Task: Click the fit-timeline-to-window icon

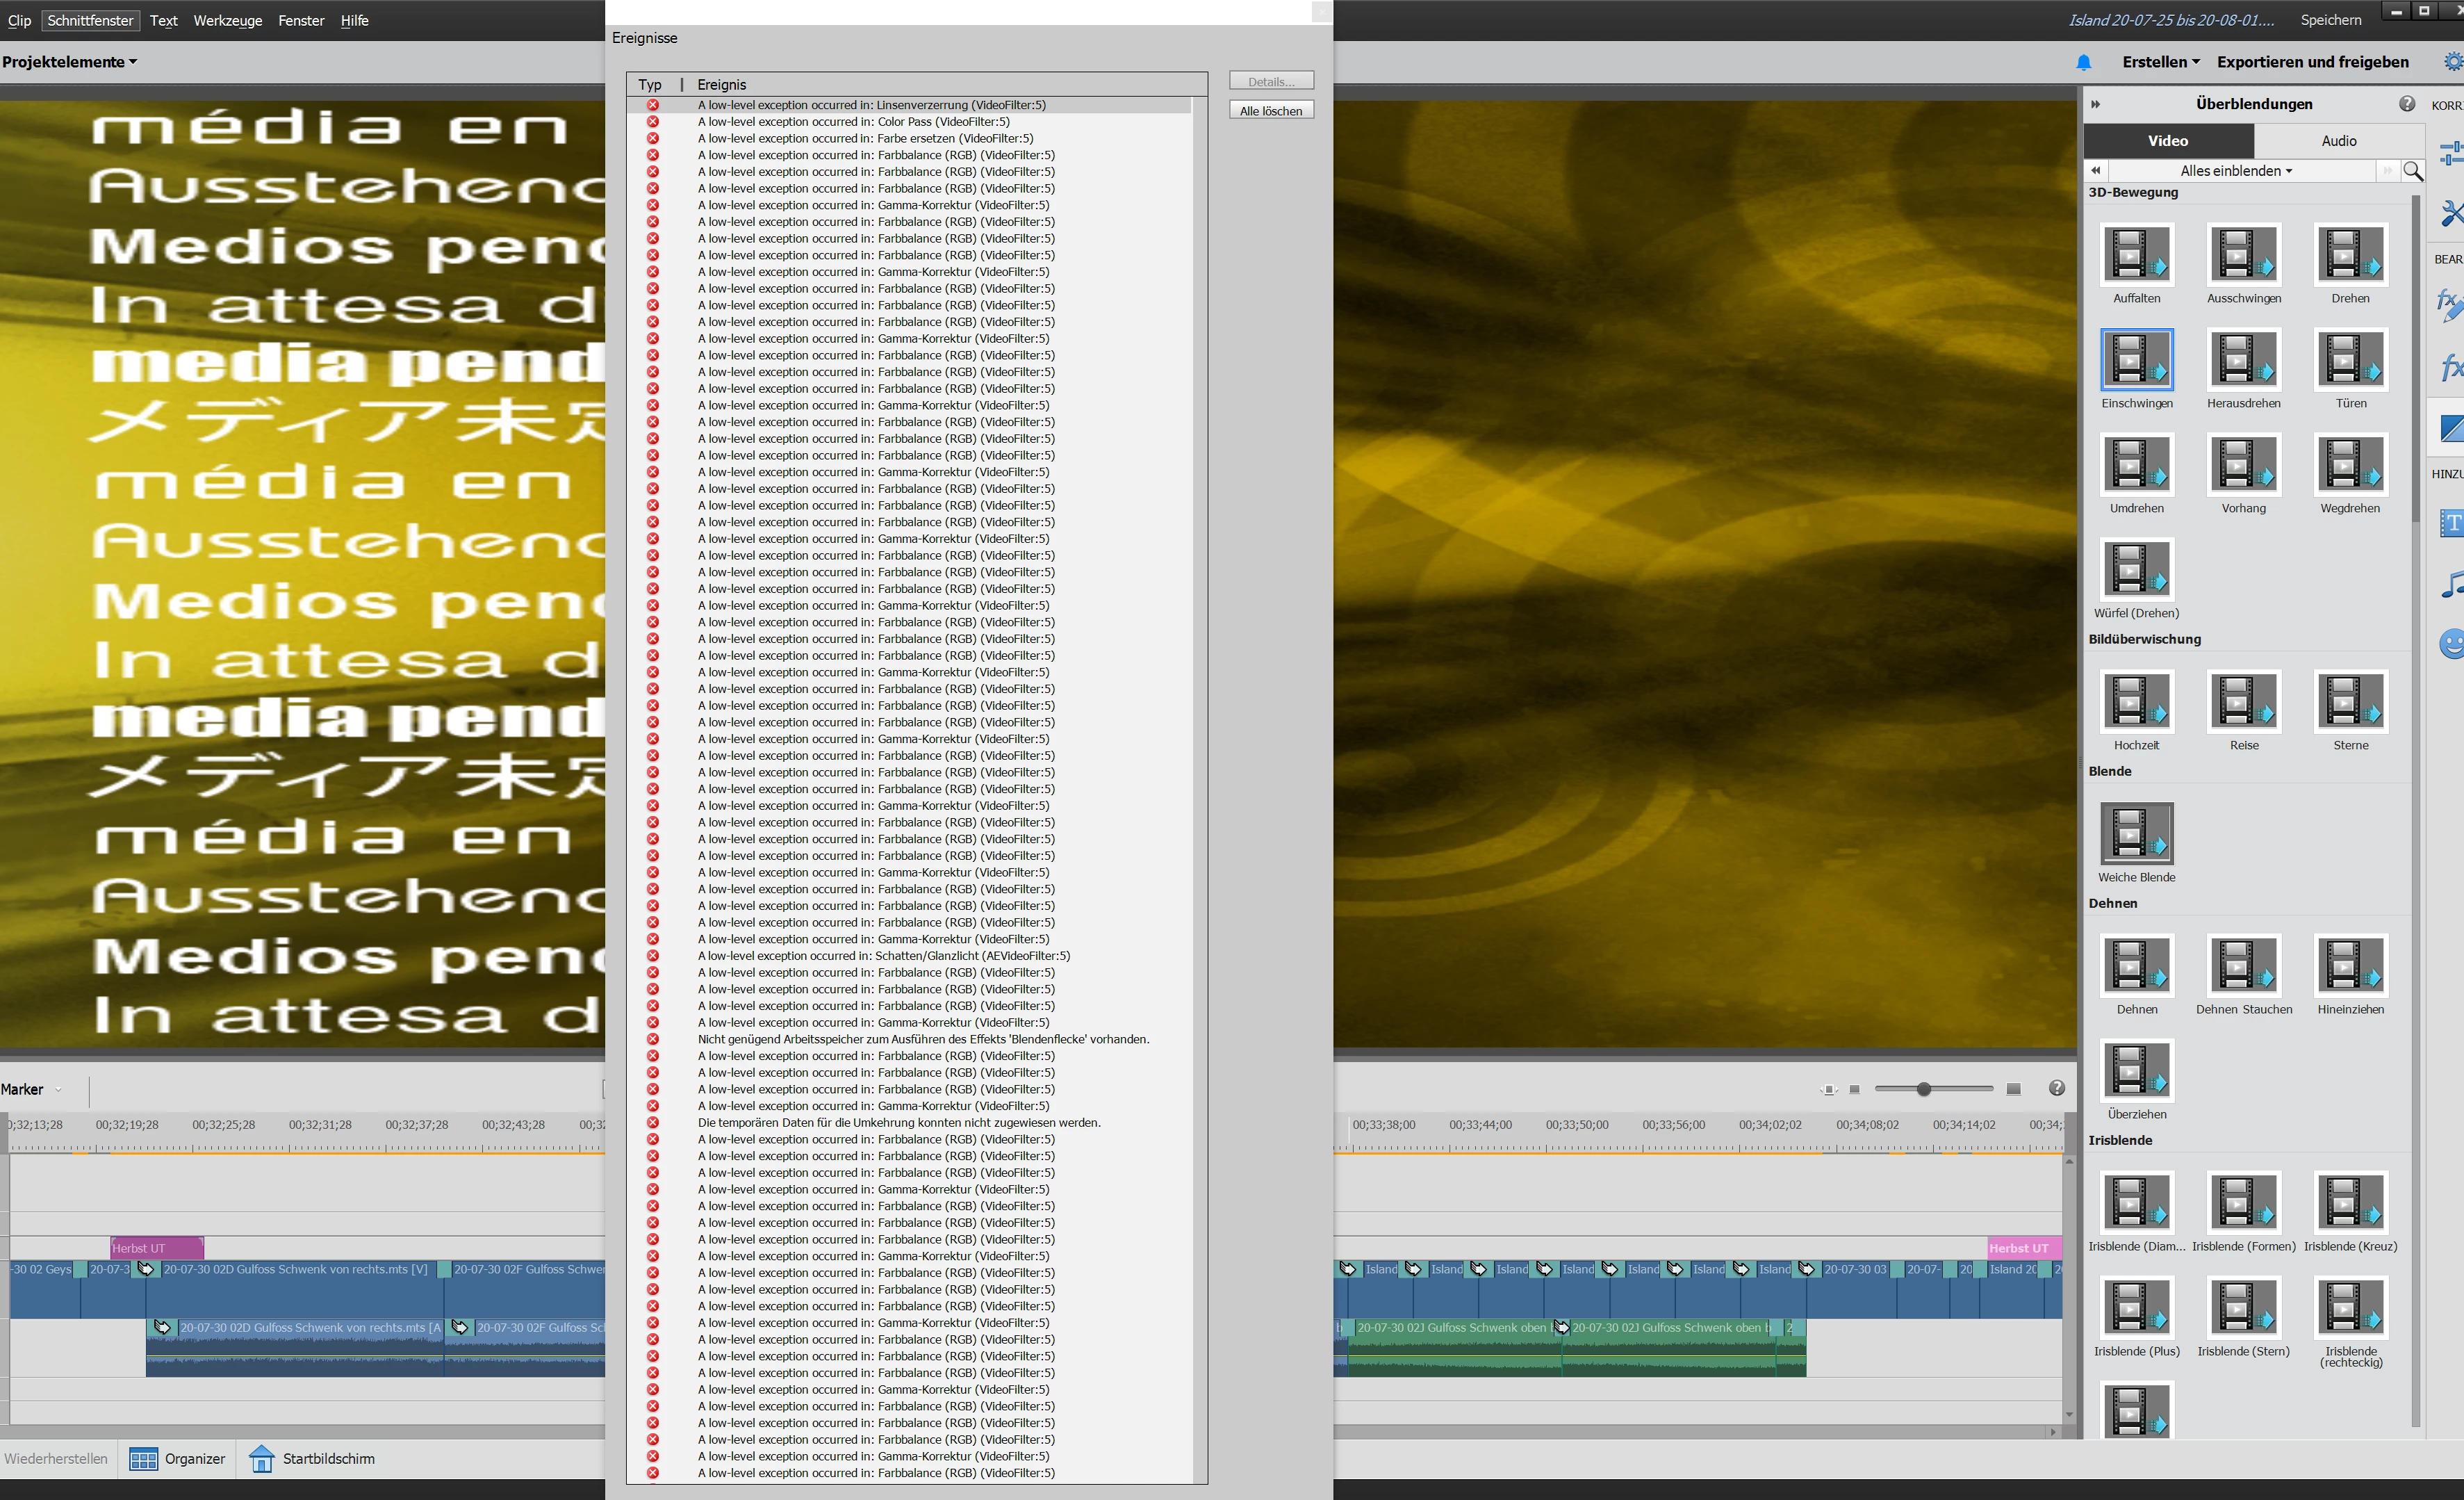Action: tap(1828, 1089)
